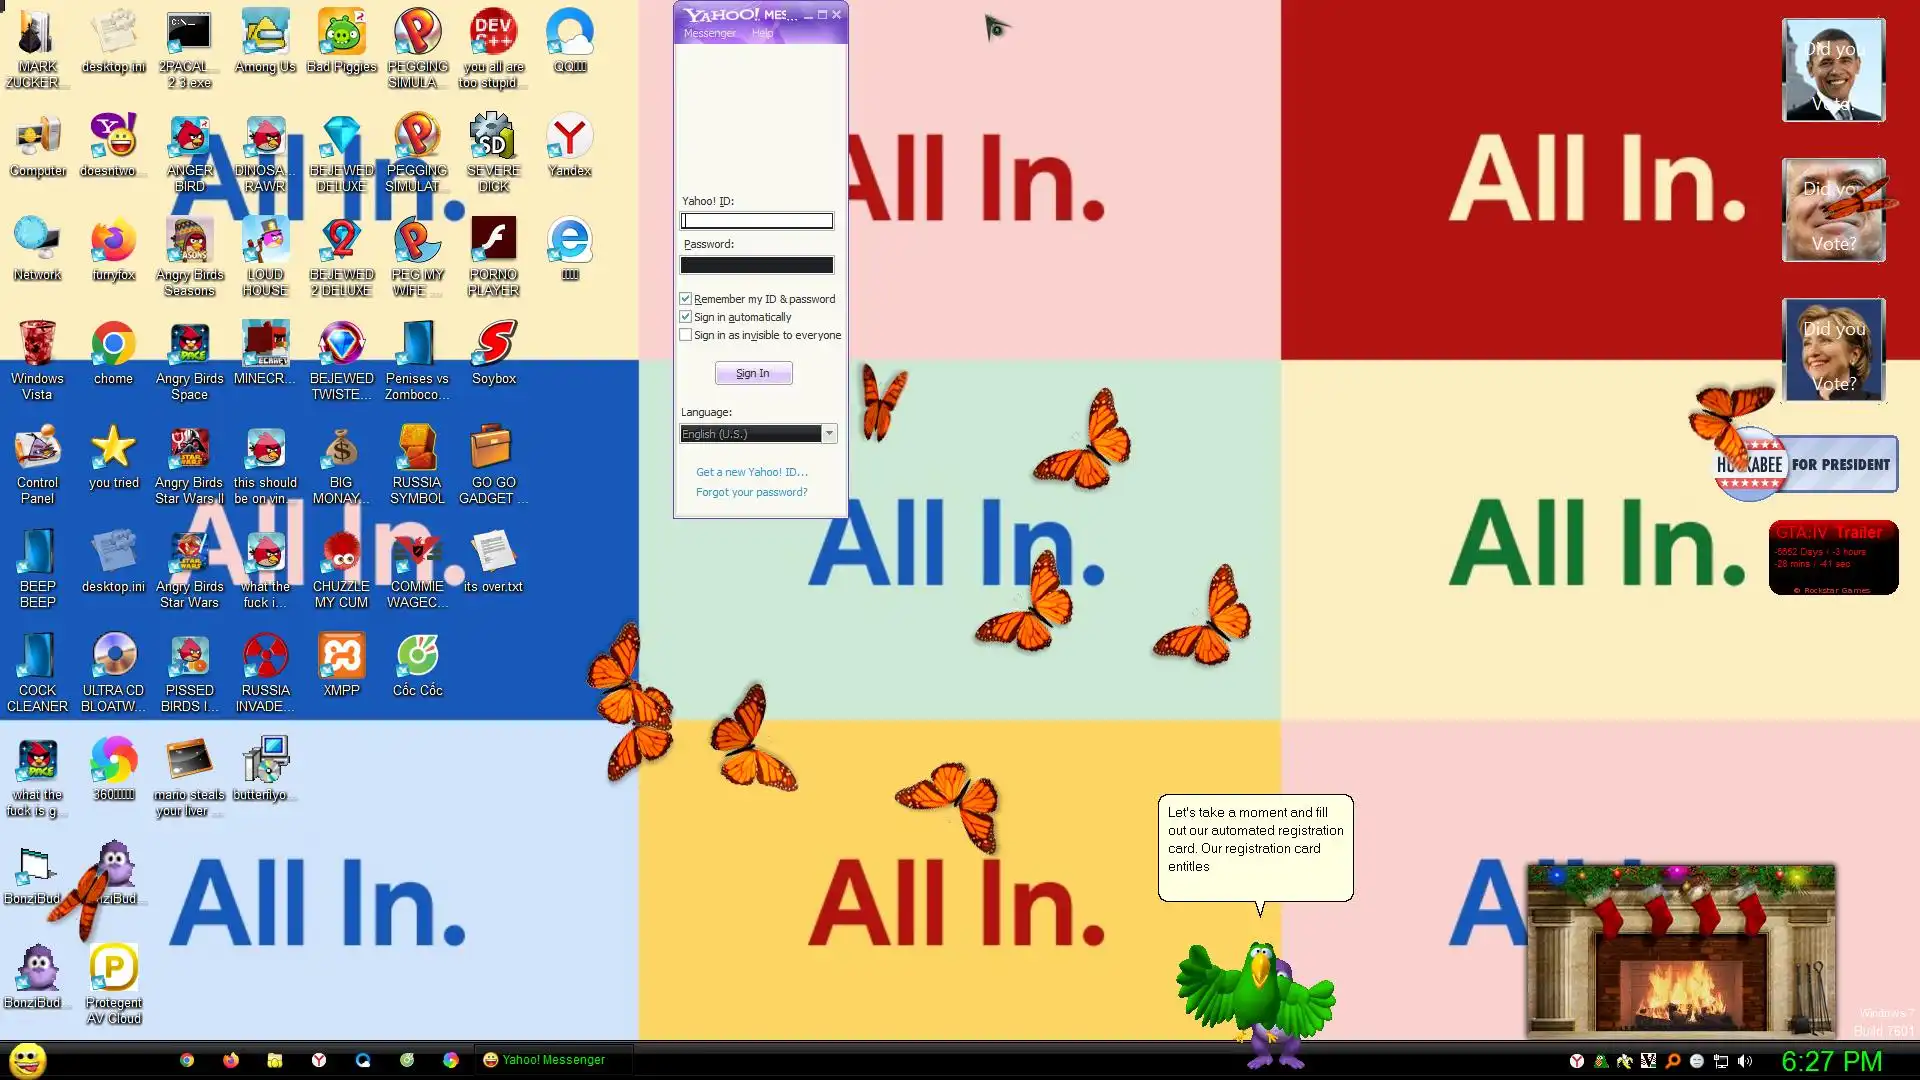This screenshot has width=1920, height=1080.
Task: Click the Yahoo! ID input field
Action: coord(757,221)
